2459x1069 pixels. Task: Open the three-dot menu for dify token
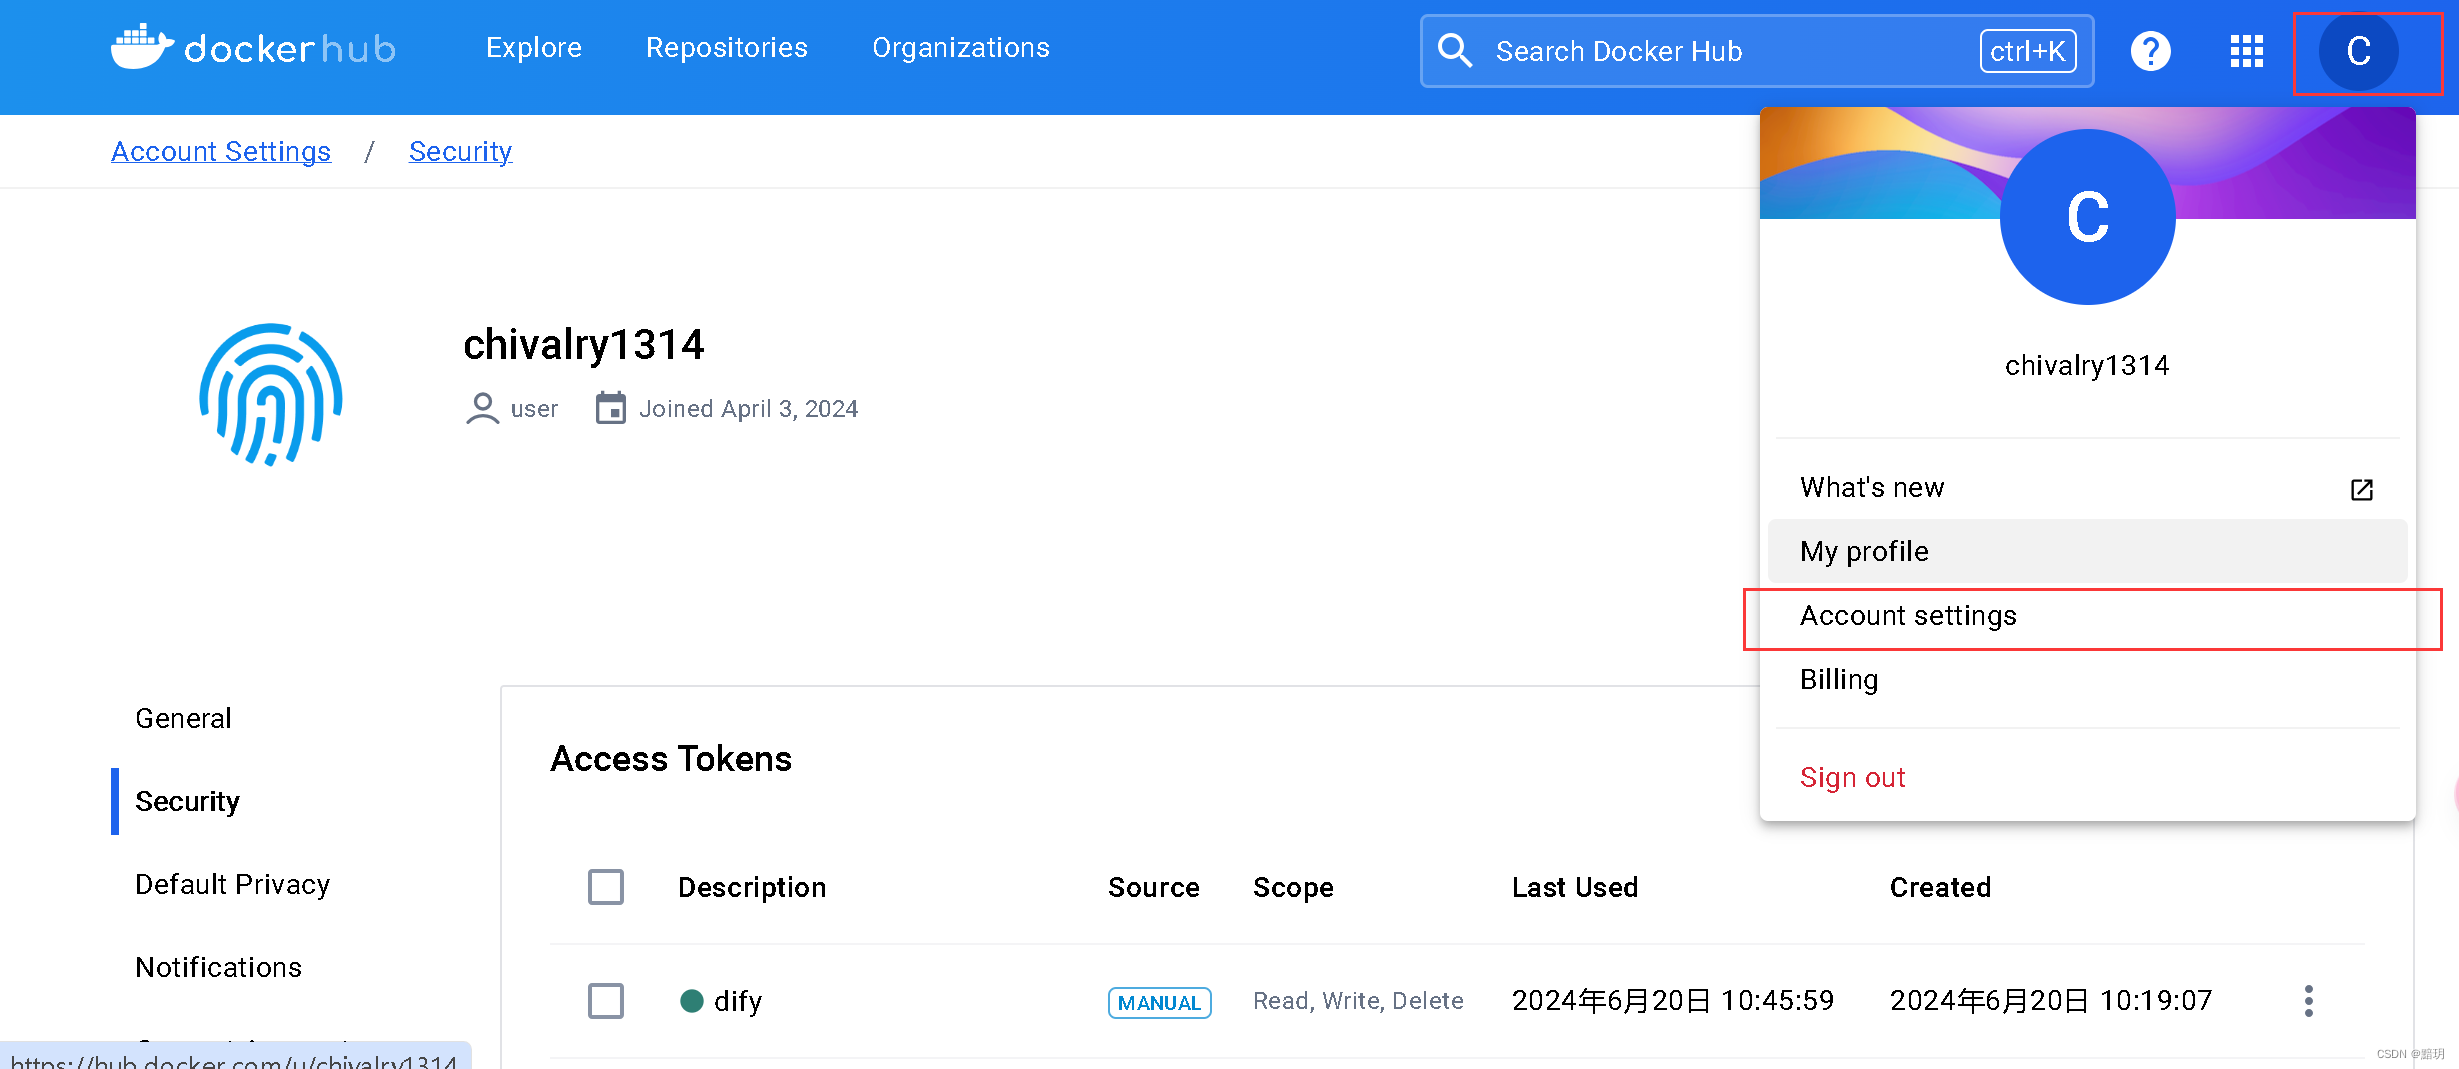tap(2308, 1000)
